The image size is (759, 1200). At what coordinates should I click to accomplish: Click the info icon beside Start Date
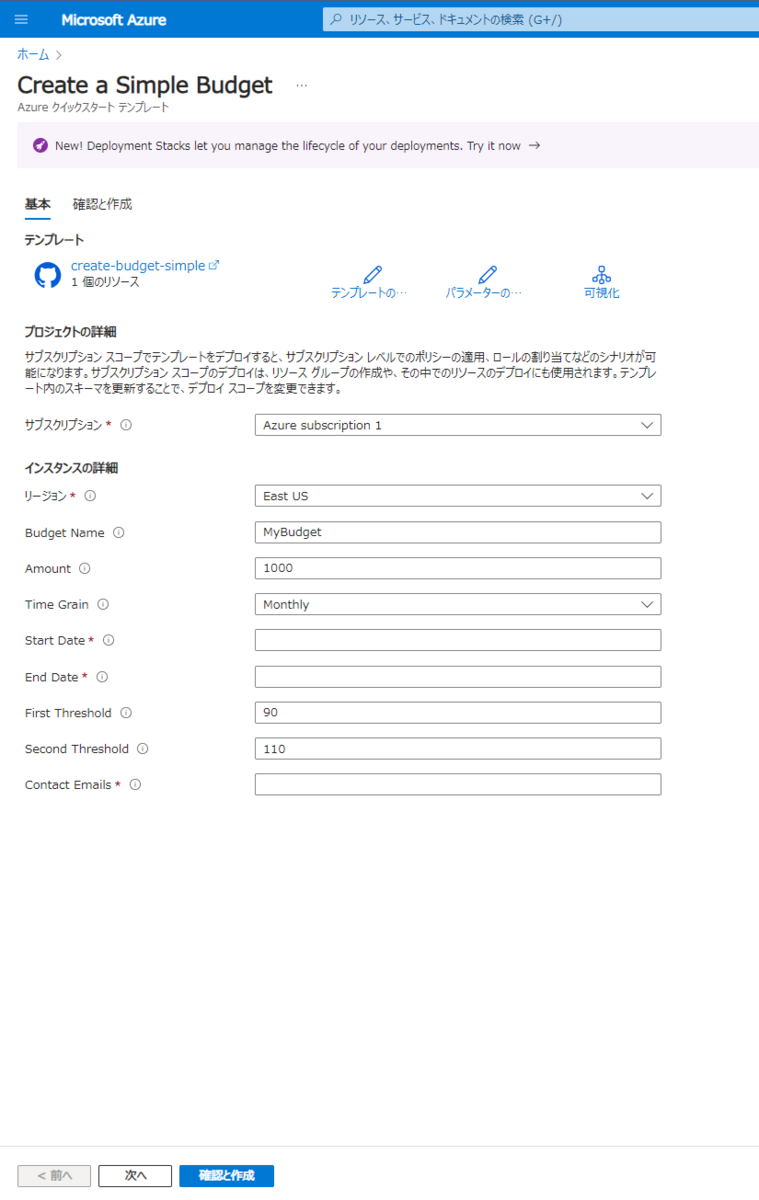pos(109,641)
